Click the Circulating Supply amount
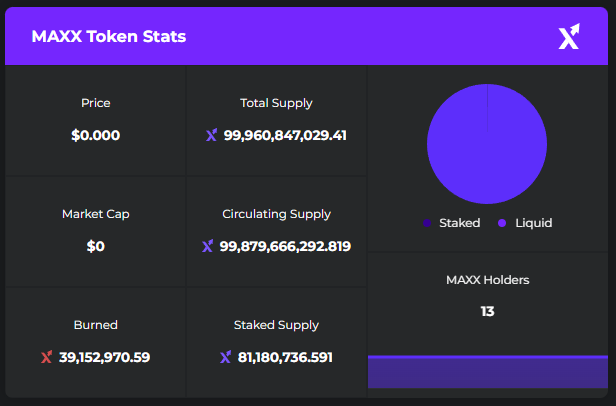Screen dimensions: 616x406 click(x=285, y=246)
